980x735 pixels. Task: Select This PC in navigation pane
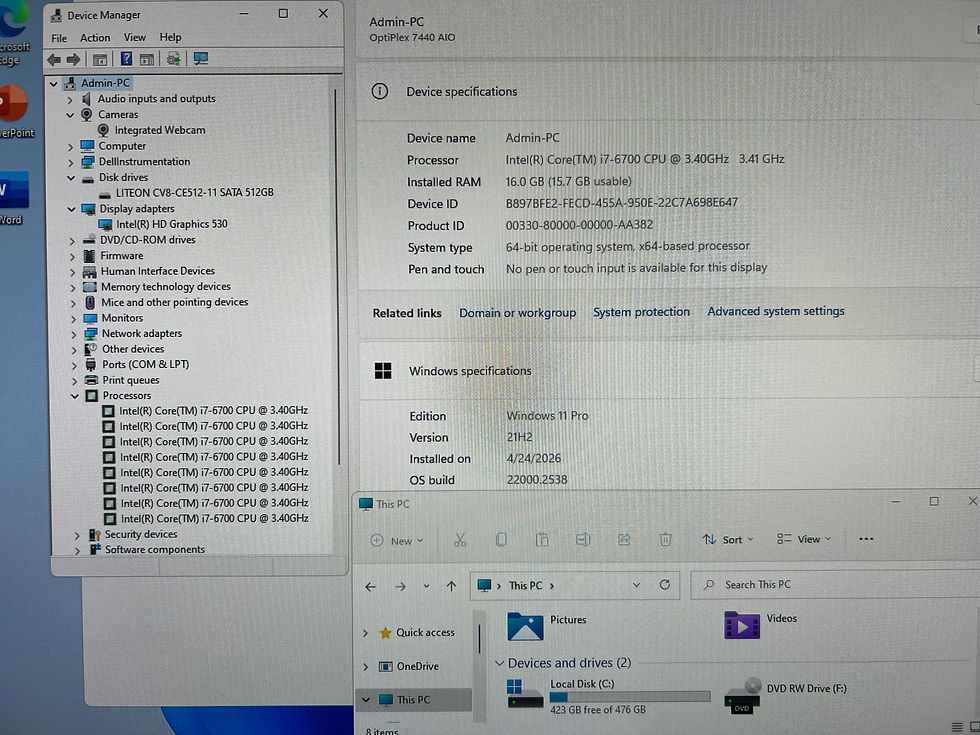click(x=414, y=700)
